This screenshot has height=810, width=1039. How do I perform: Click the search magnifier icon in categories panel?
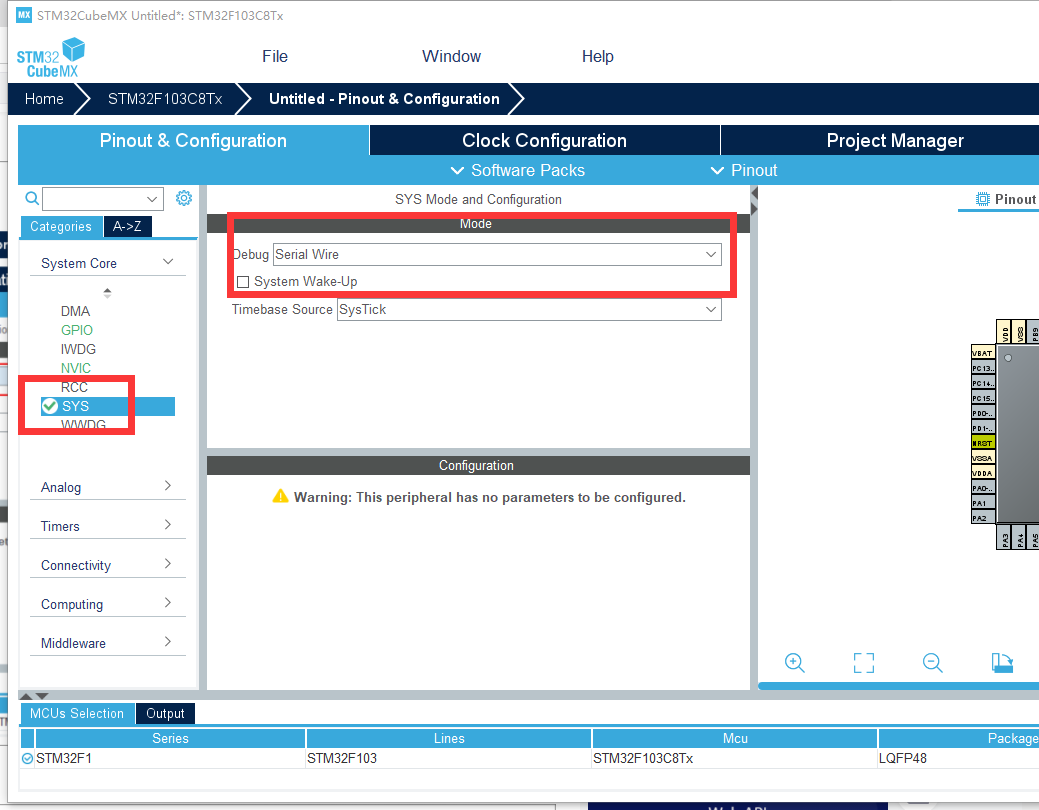click(32, 198)
